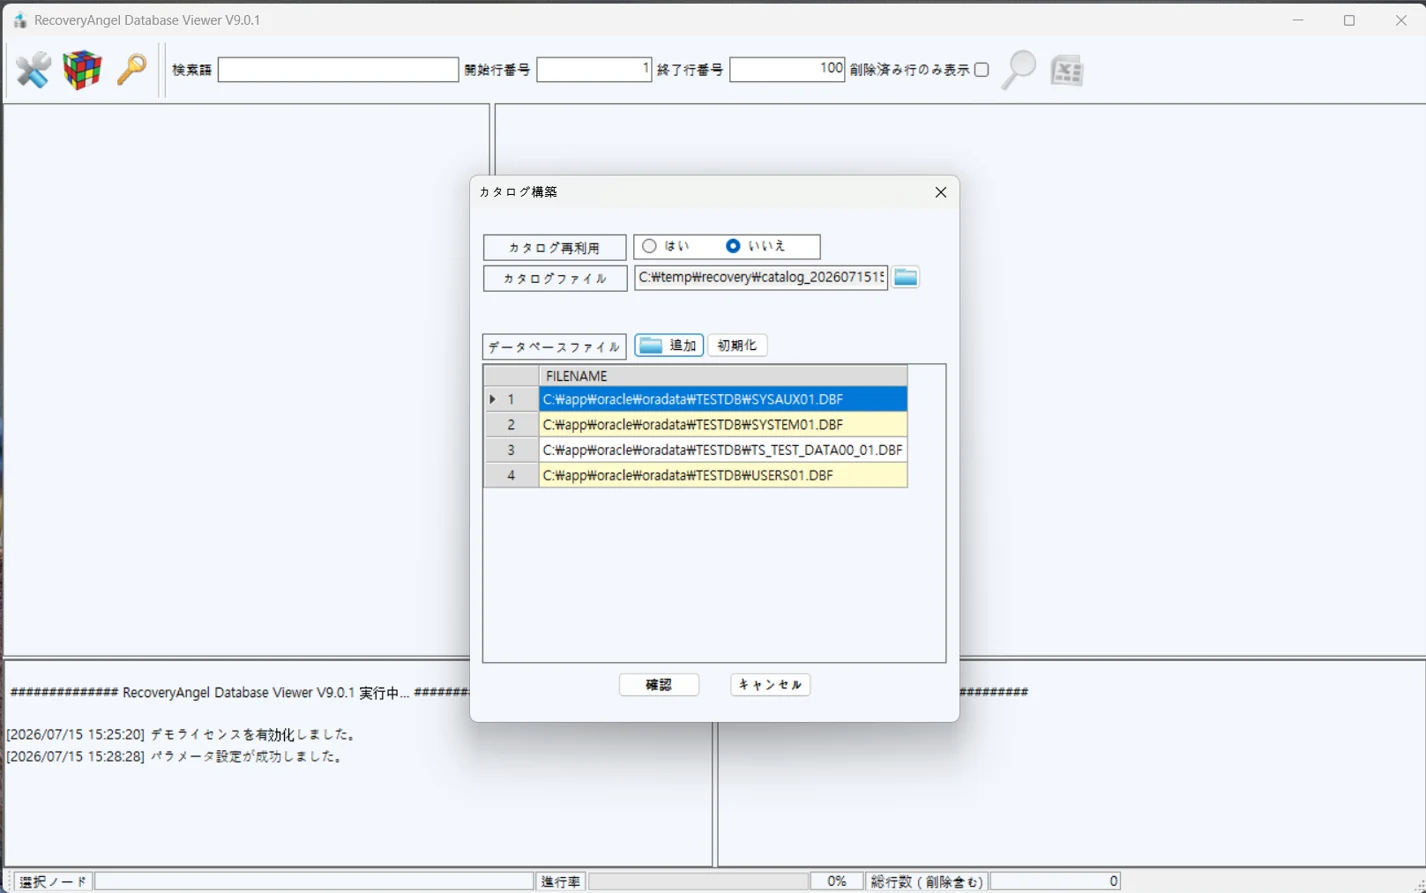Confirm the catalog build with 確認

pos(659,685)
